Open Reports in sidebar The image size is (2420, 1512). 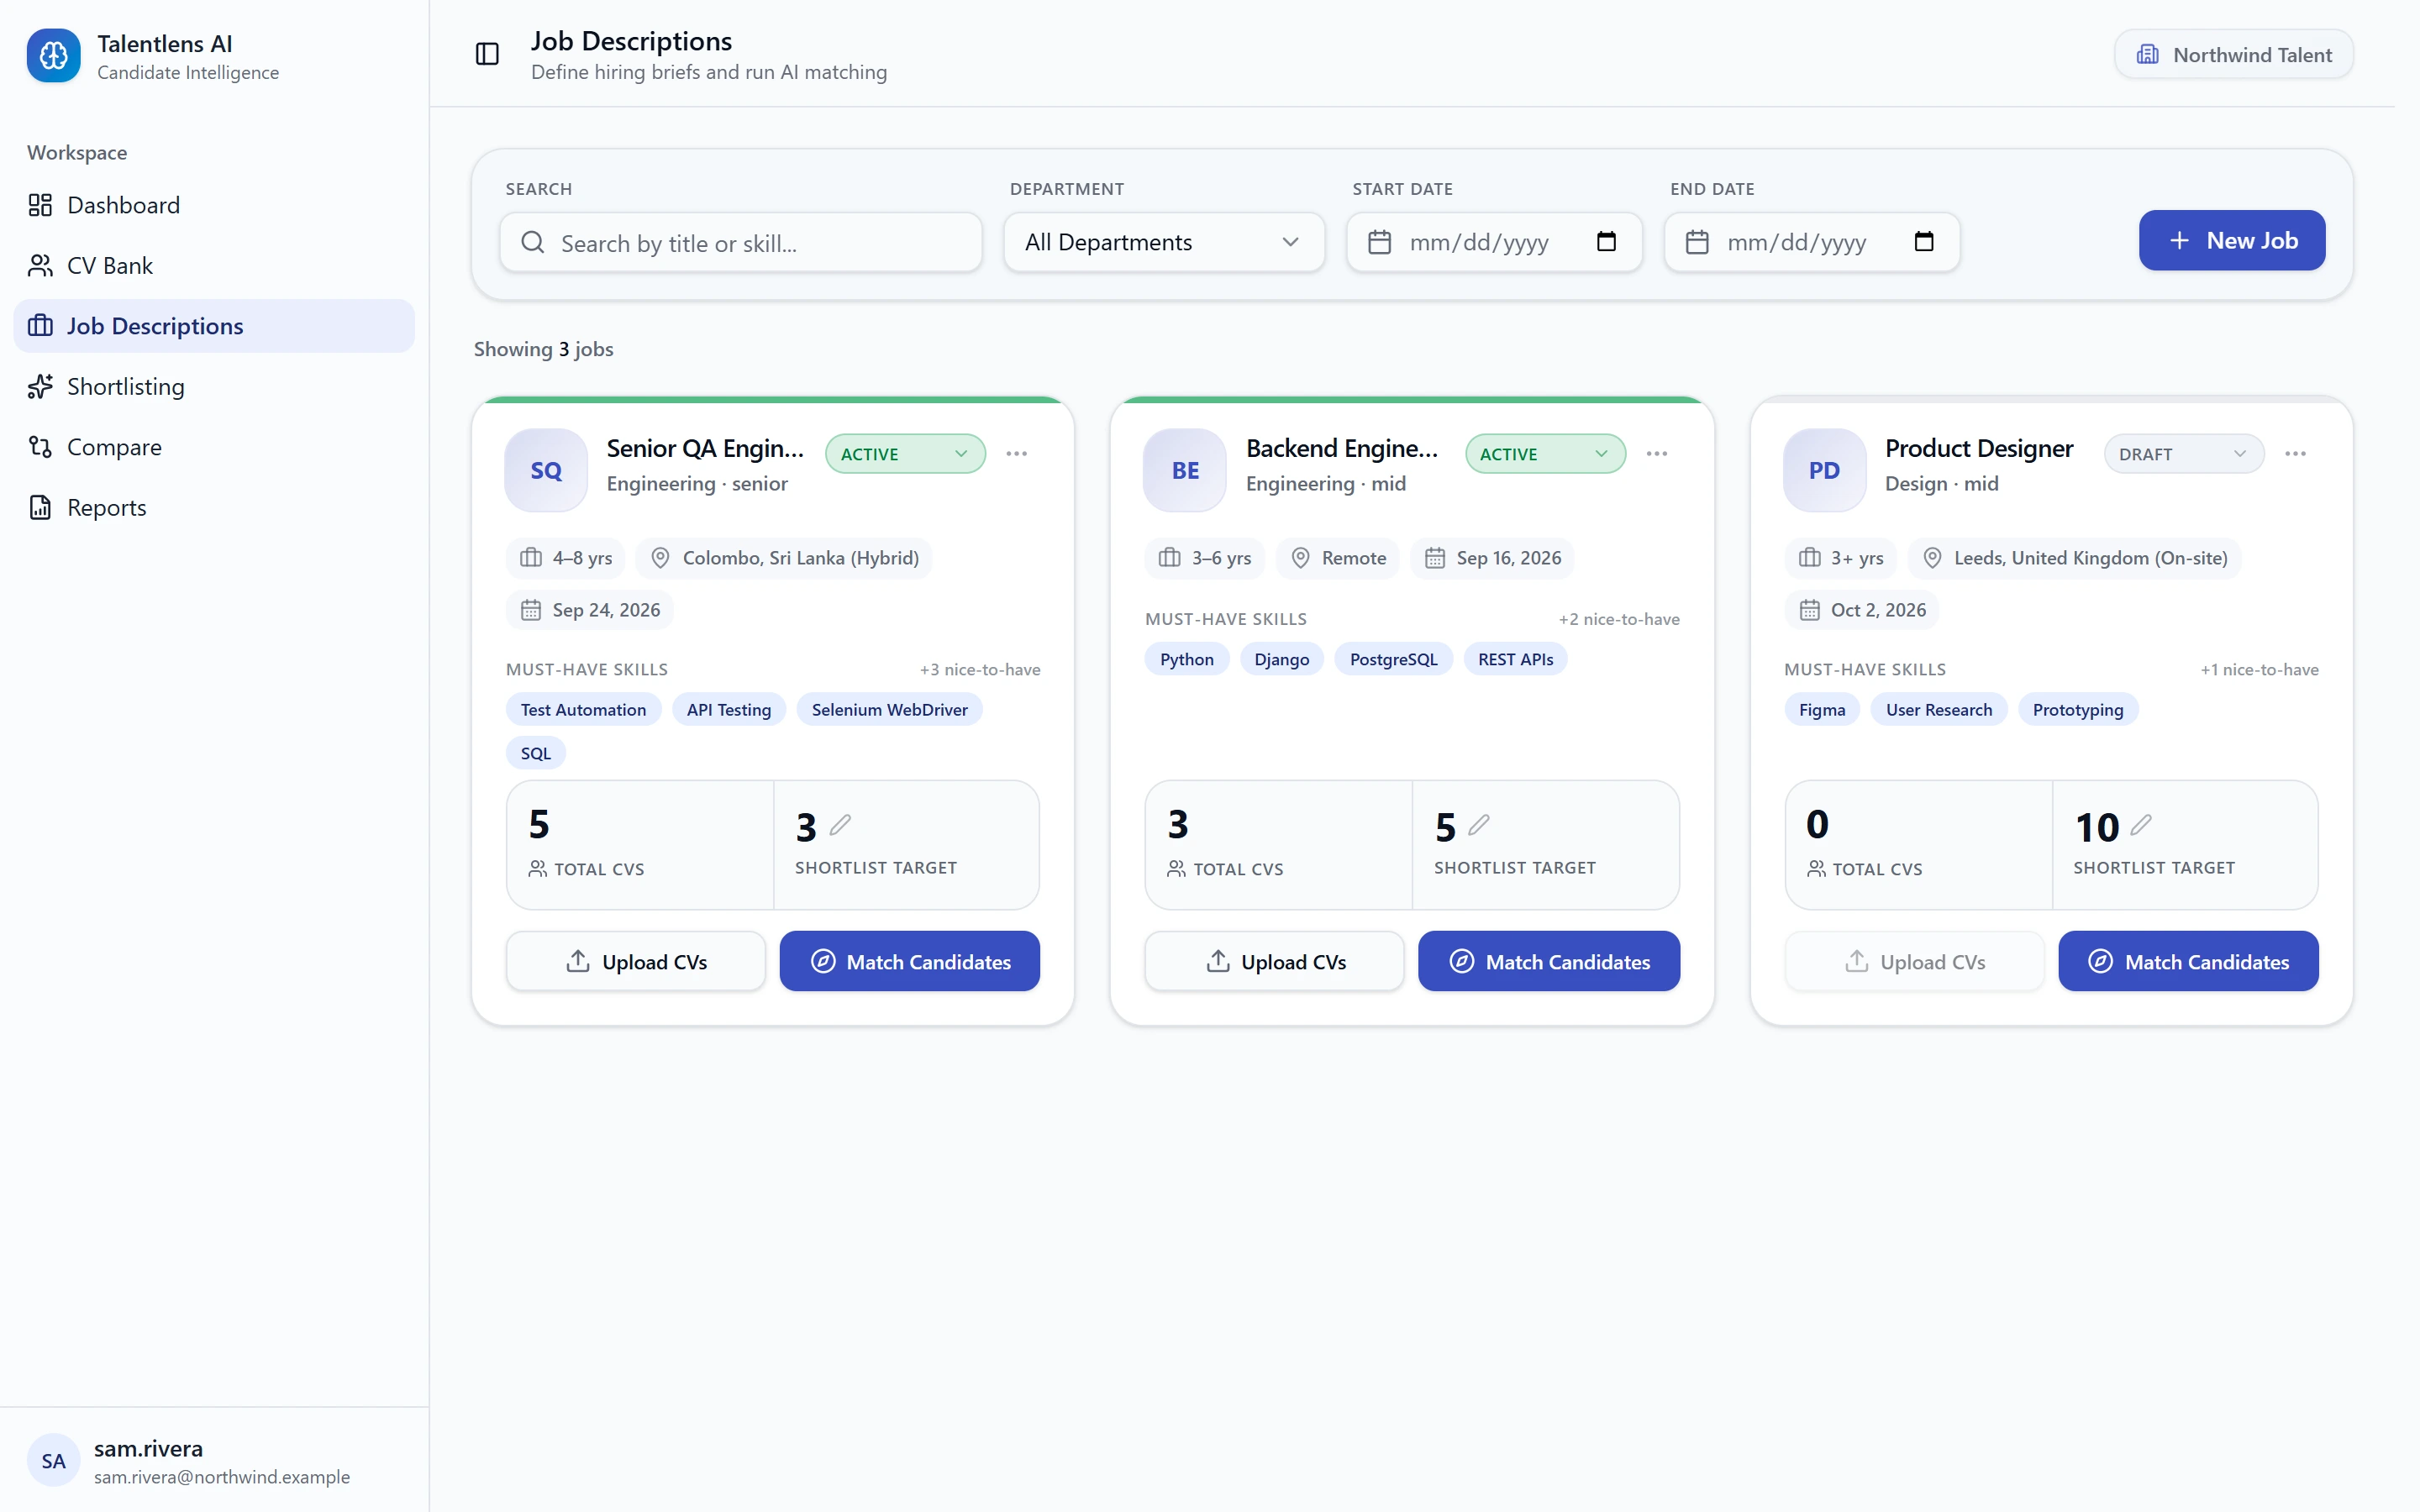pos(214,508)
